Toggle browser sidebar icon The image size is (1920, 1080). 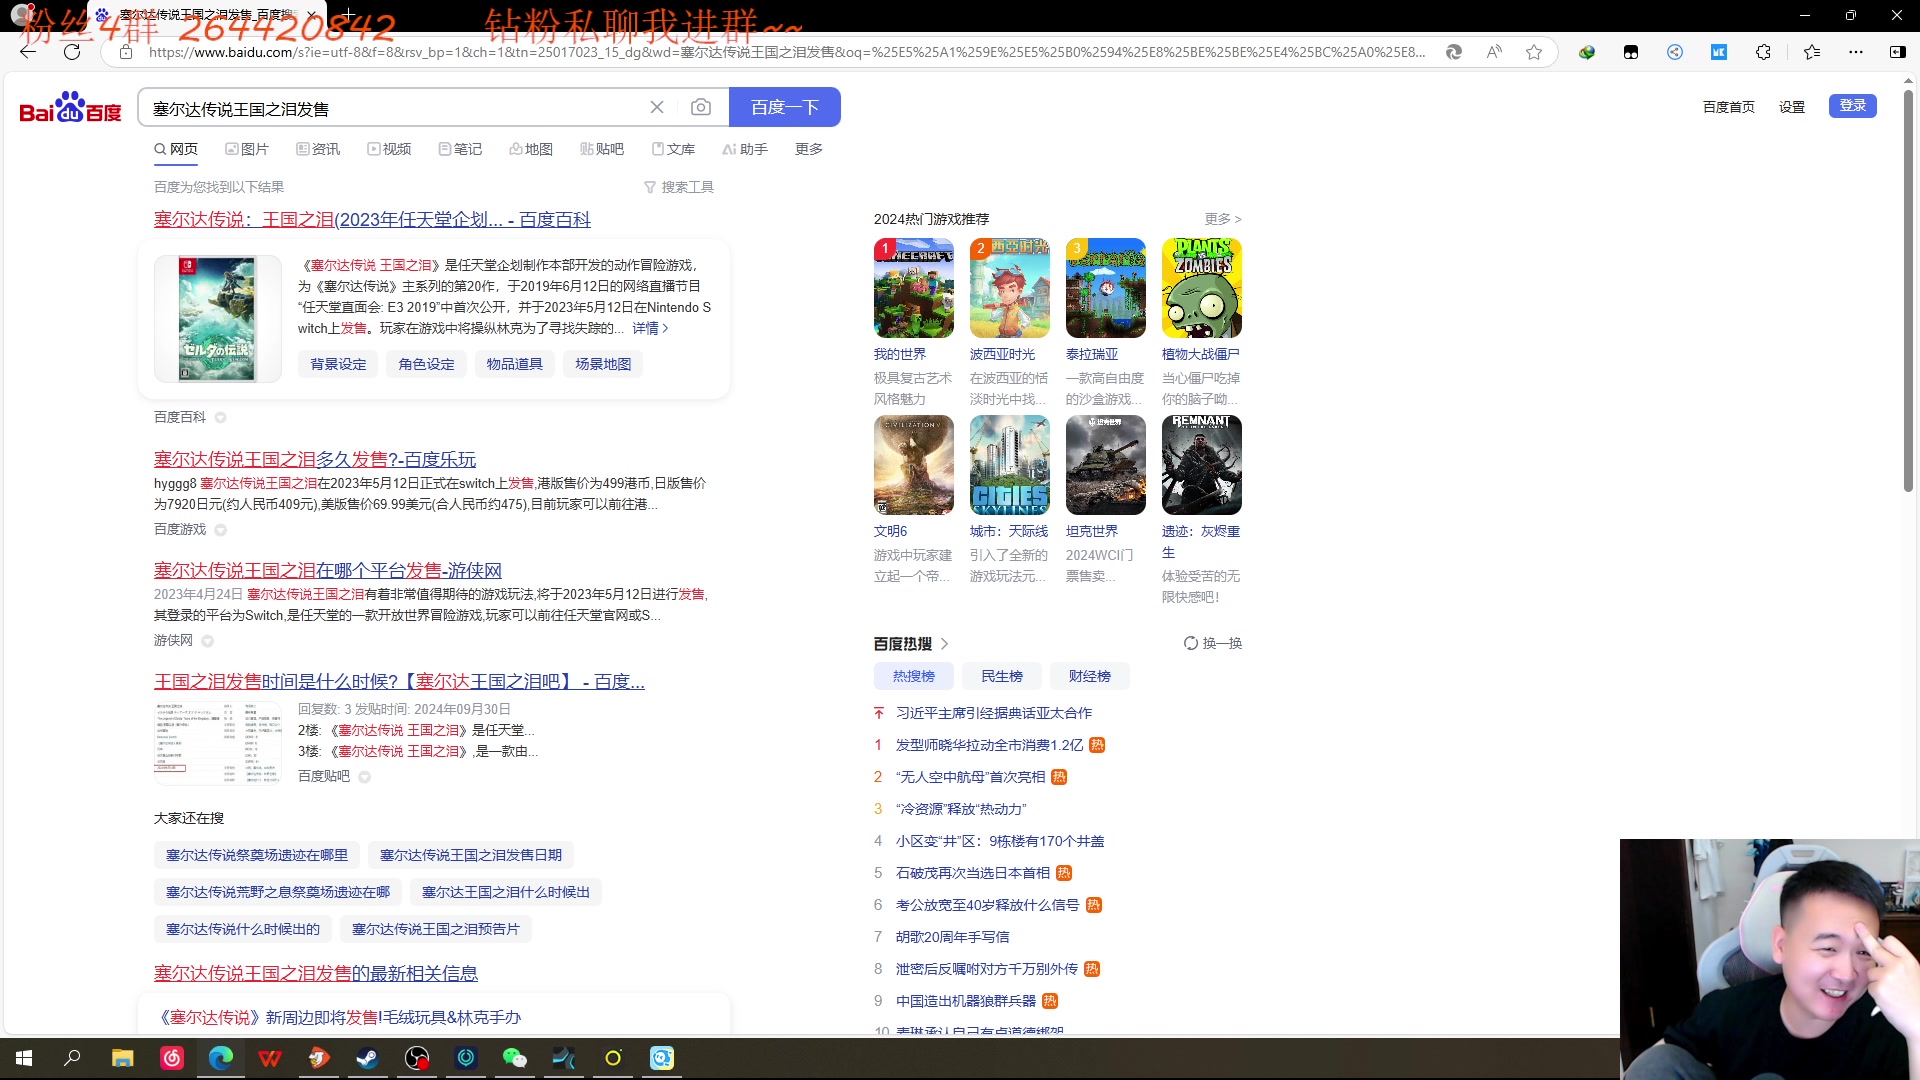click(1897, 52)
